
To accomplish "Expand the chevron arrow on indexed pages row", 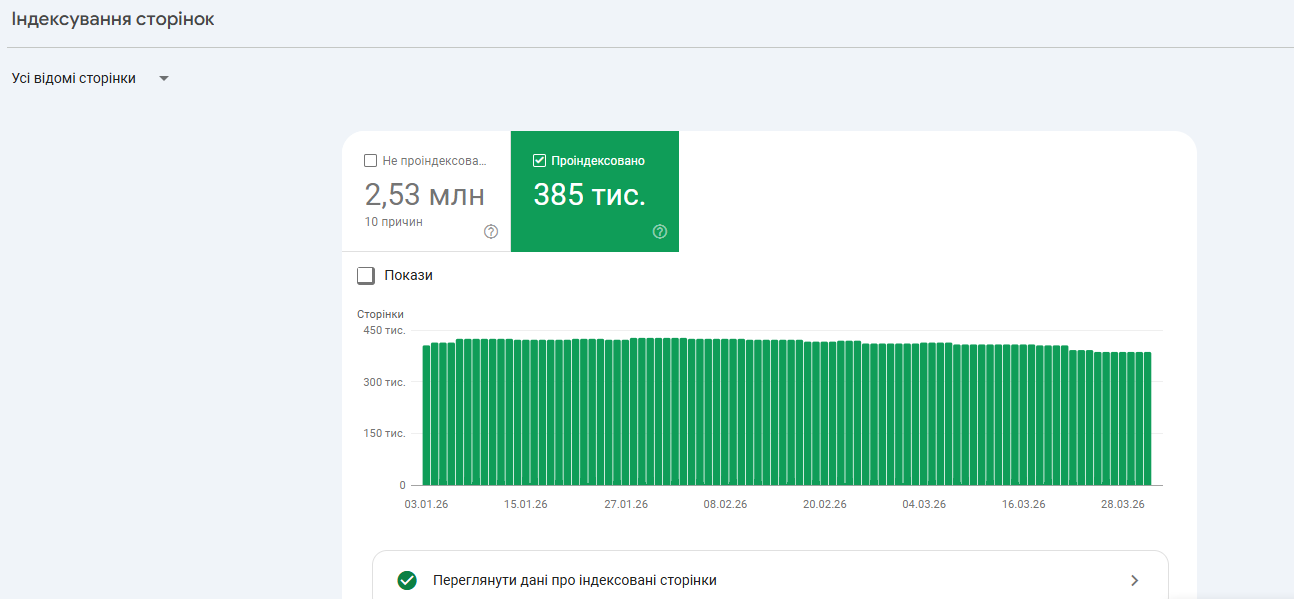I will [1134, 580].
